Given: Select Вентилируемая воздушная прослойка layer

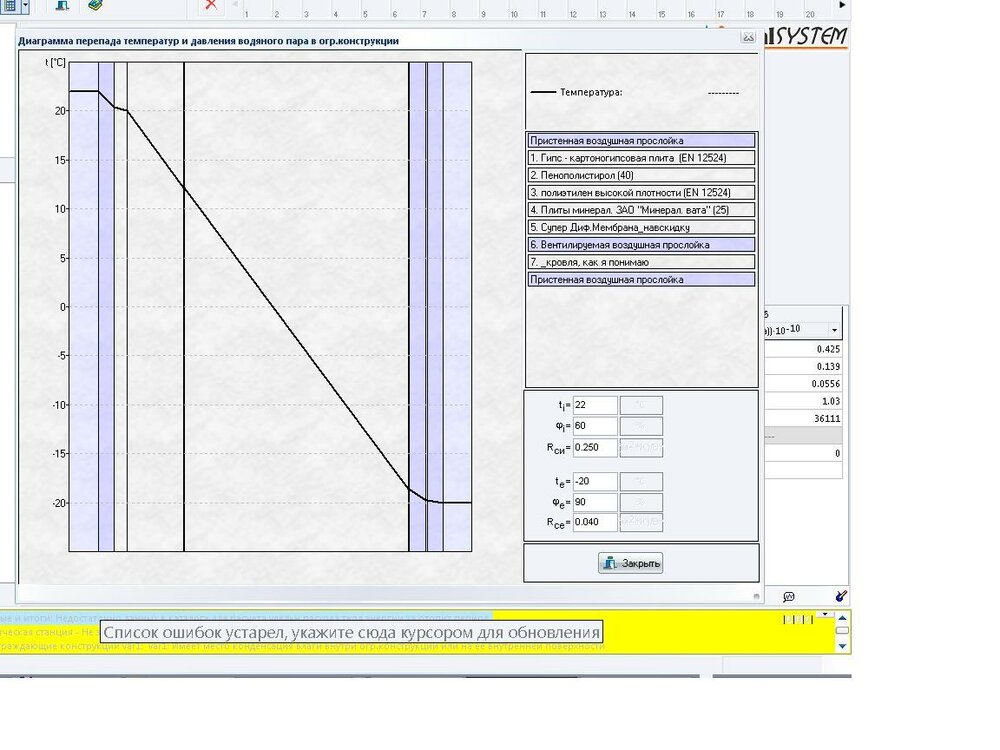Looking at the screenshot, I should pyautogui.click(x=641, y=244).
